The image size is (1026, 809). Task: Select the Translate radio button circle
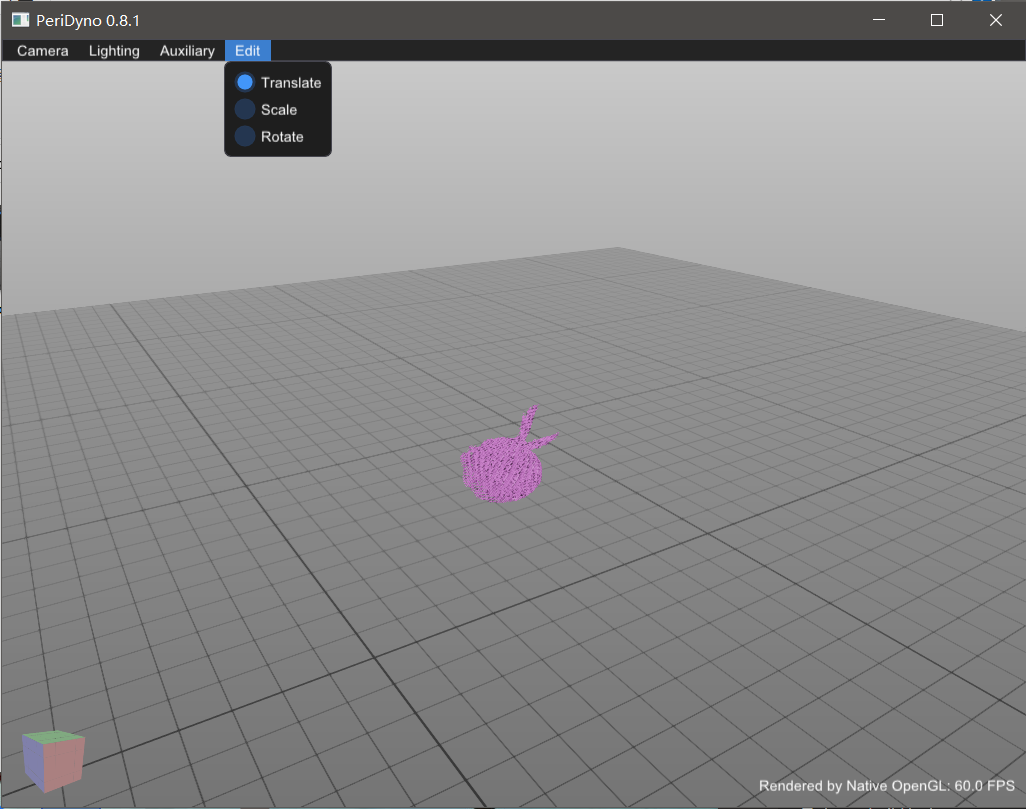coord(244,83)
